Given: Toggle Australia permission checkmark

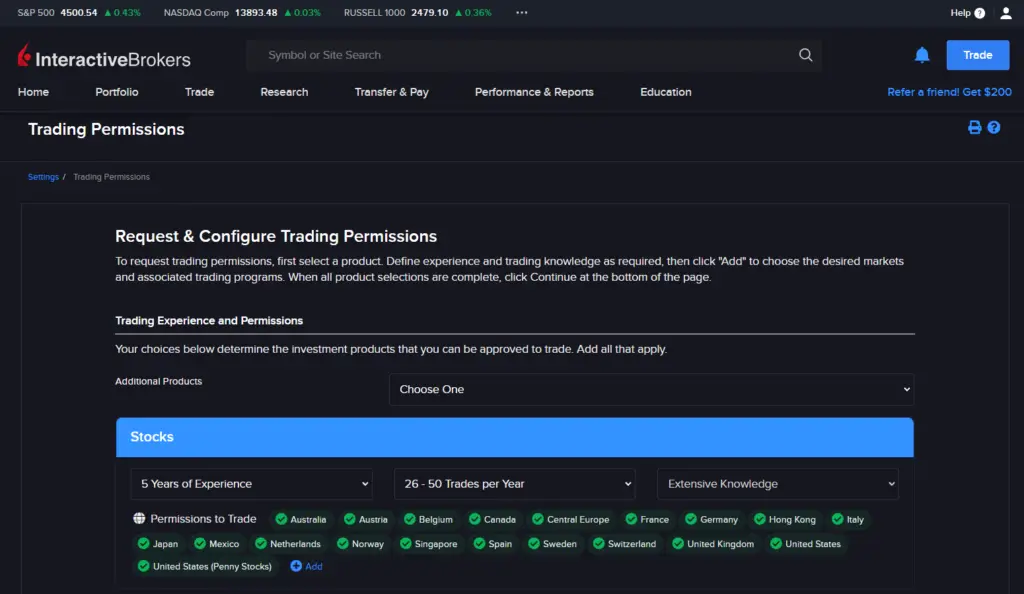Looking at the screenshot, I should (x=281, y=519).
